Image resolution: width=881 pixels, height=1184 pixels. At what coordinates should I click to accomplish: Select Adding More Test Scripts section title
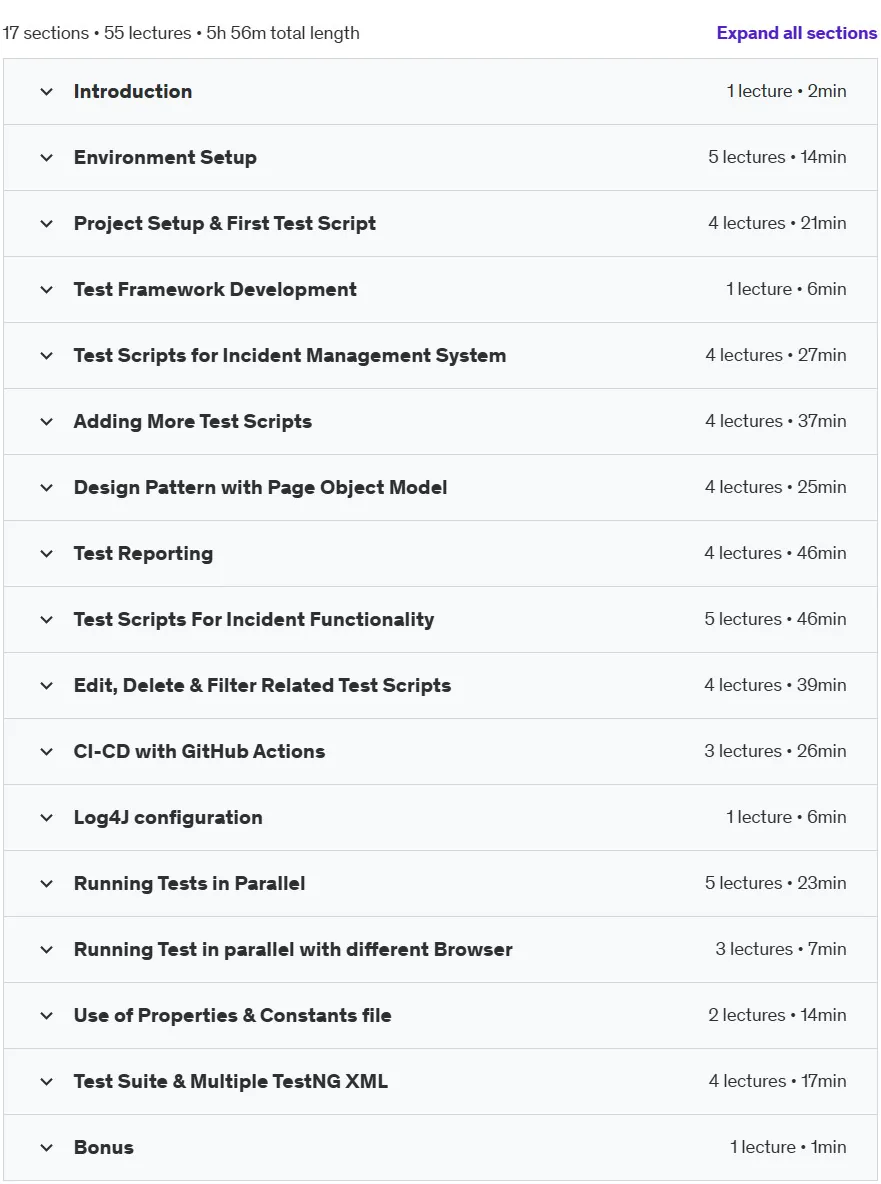193,421
